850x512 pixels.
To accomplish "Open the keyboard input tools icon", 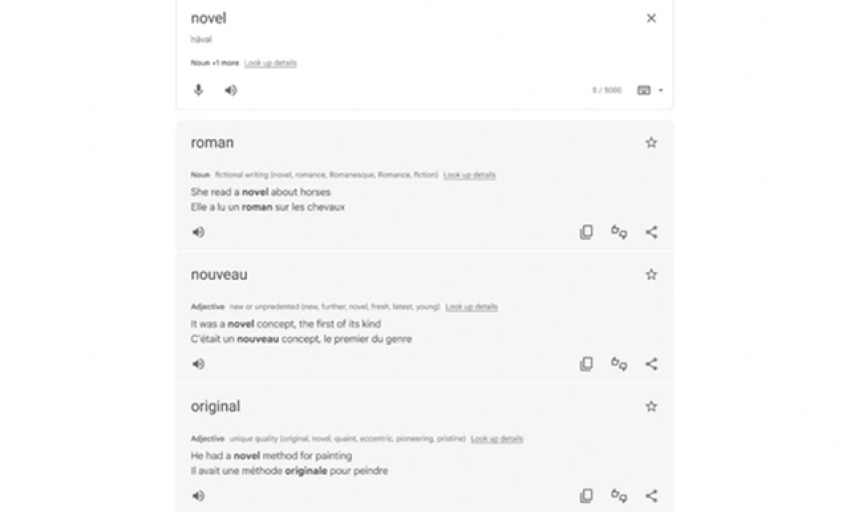I will click(x=643, y=90).
